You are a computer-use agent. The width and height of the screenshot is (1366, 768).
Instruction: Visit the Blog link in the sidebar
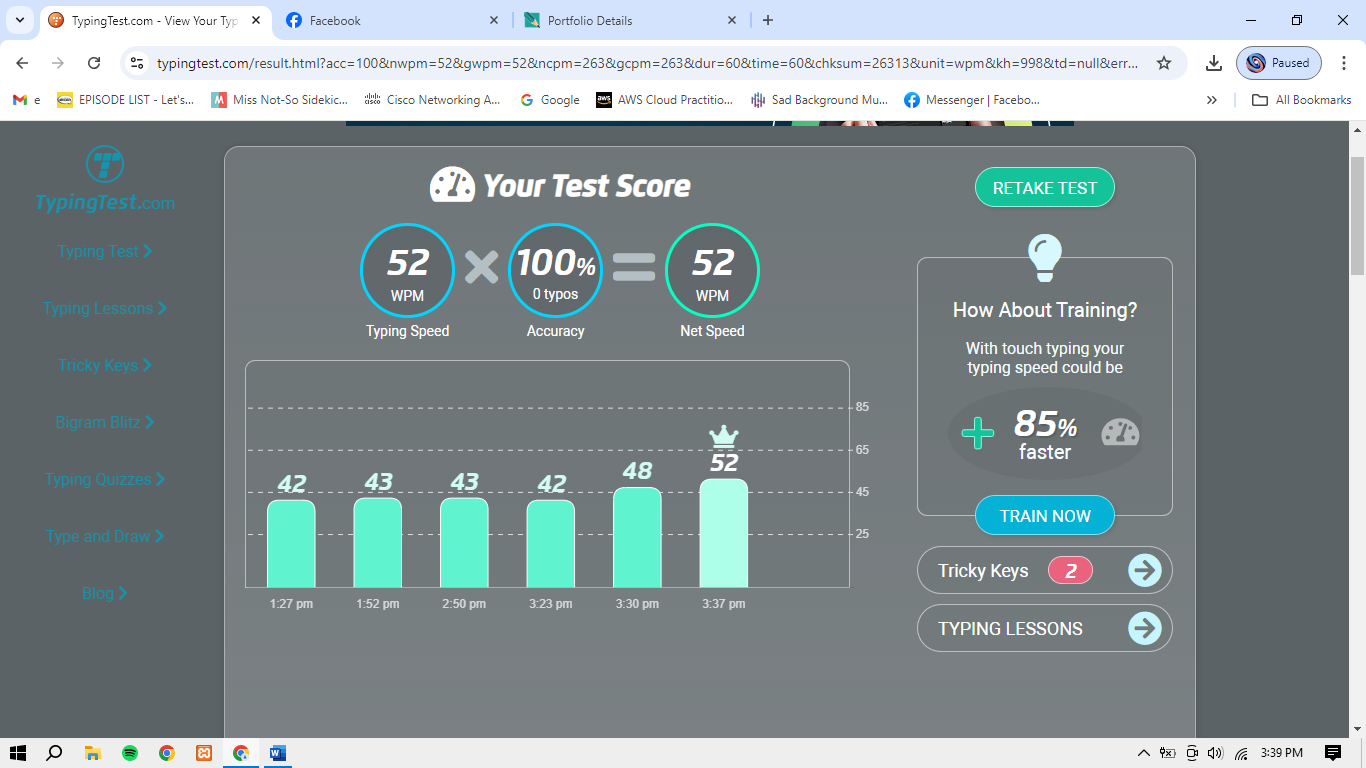coord(105,594)
